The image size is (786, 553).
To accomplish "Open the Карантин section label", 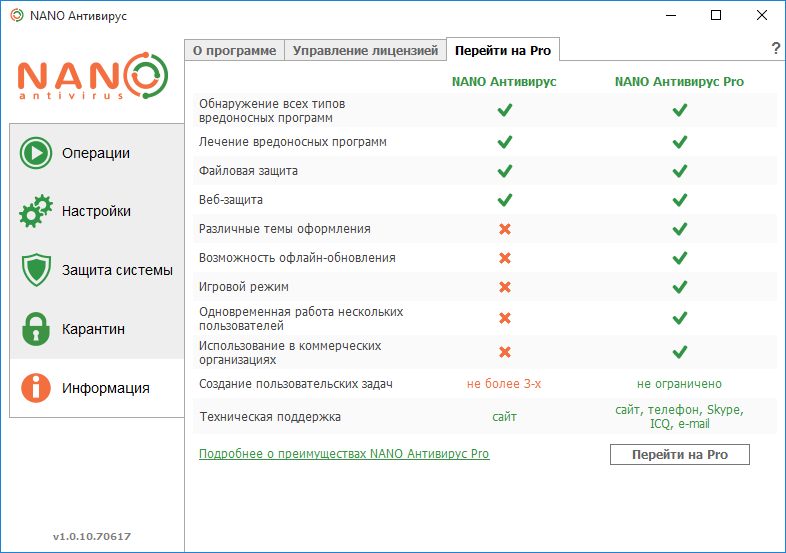I will (x=93, y=329).
